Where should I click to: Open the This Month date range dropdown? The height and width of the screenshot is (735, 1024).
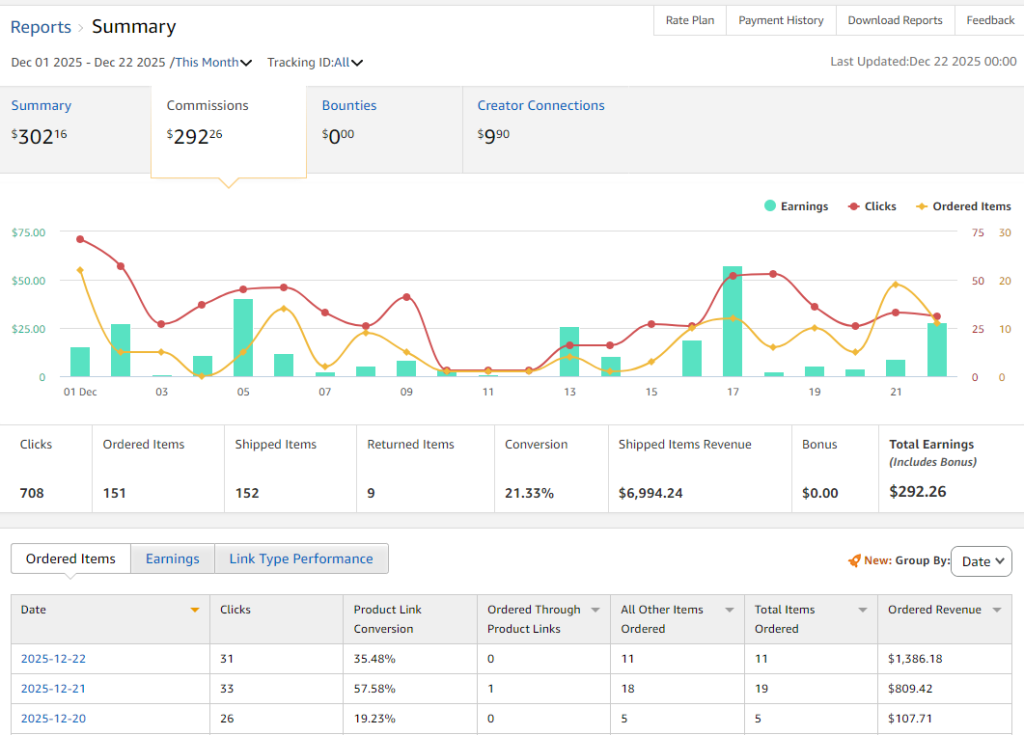click(x=212, y=62)
